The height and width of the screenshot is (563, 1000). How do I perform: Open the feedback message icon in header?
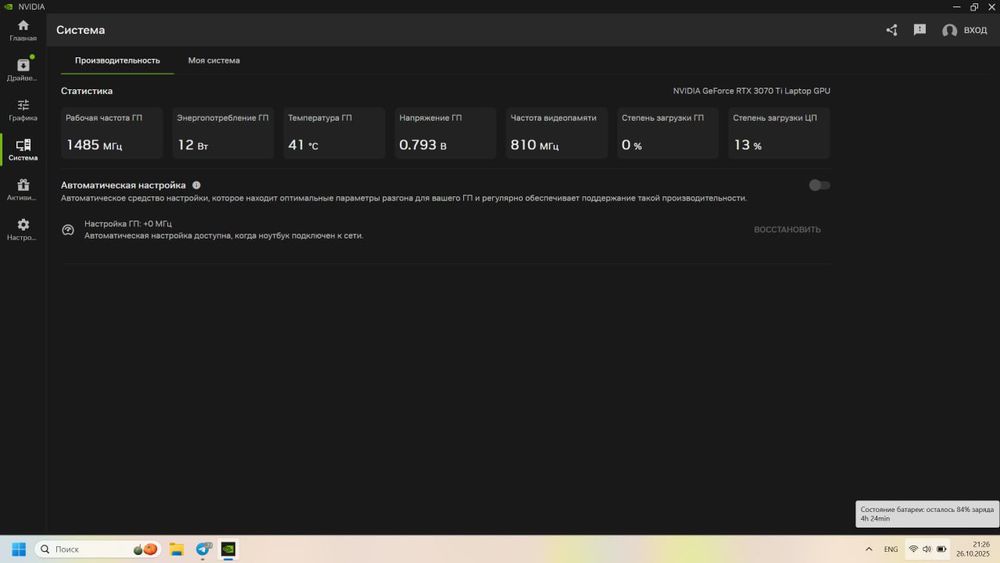(x=920, y=30)
